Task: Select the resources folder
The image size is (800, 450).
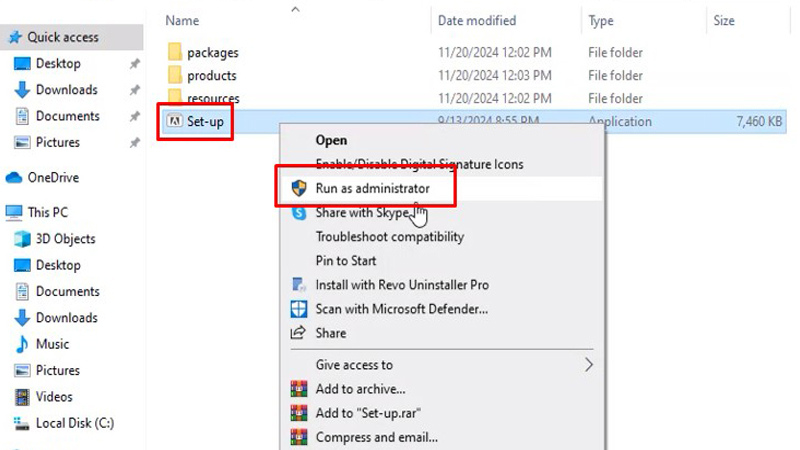Action: 213,98
